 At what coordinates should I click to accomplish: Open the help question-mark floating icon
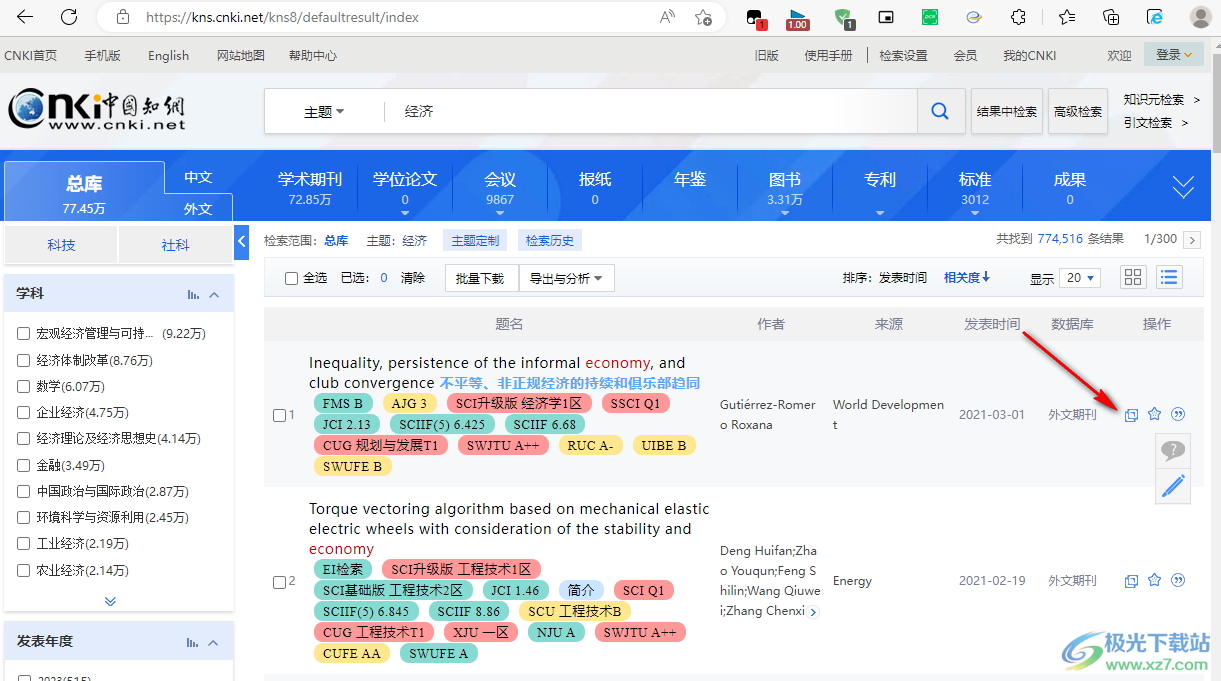click(x=1173, y=451)
